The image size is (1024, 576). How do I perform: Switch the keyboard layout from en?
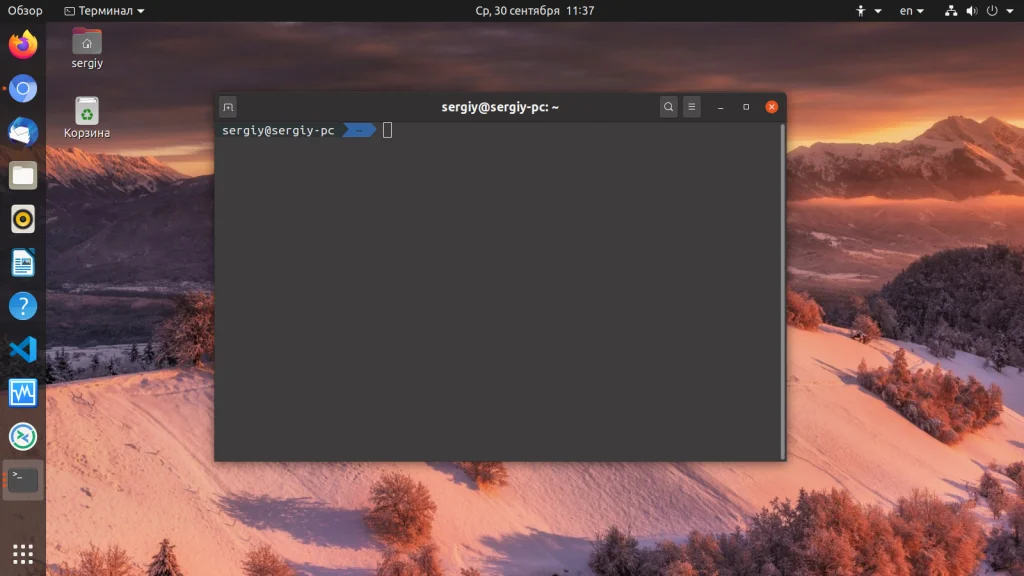(x=911, y=10)
